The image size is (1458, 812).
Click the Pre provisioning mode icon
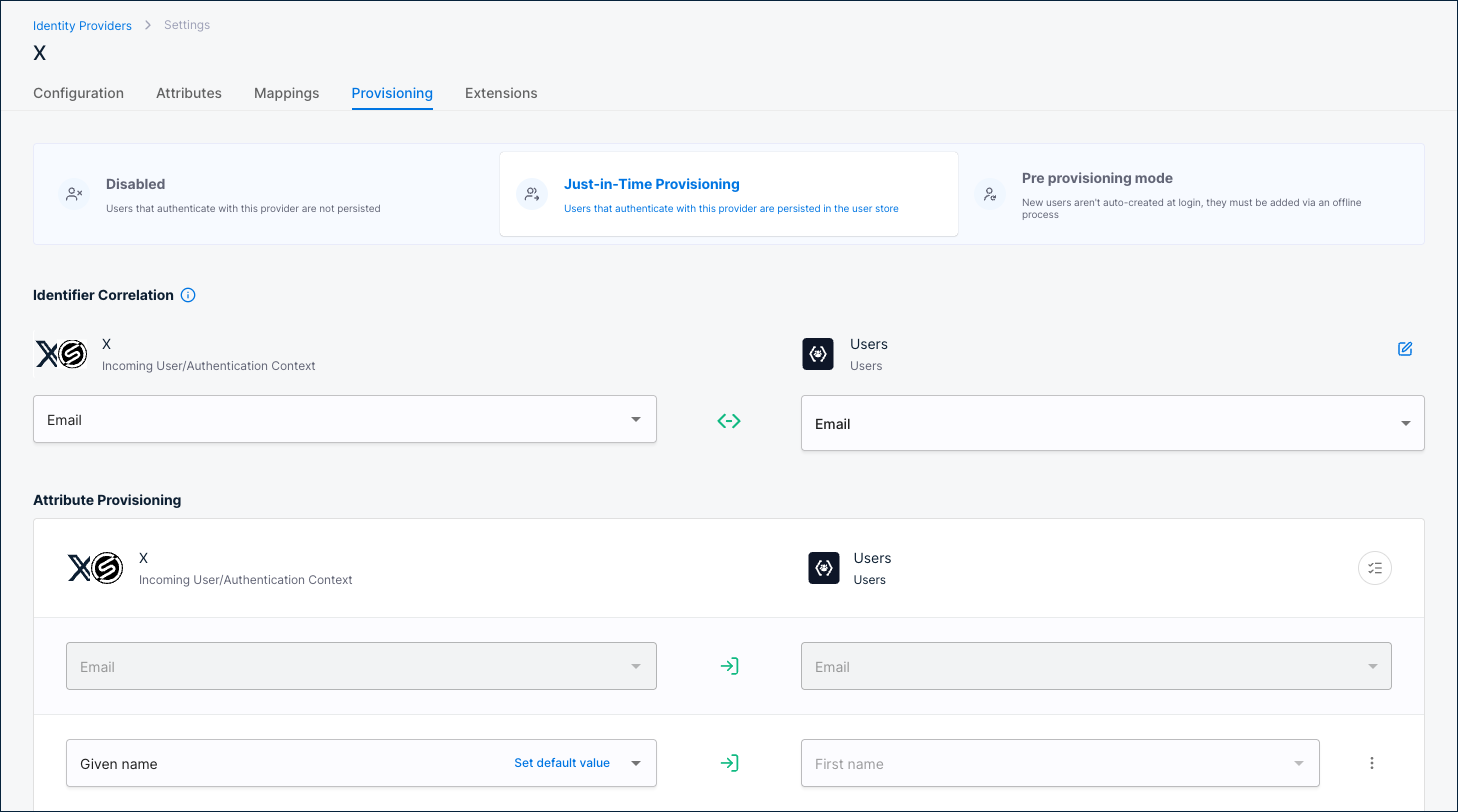pos(989,194)
